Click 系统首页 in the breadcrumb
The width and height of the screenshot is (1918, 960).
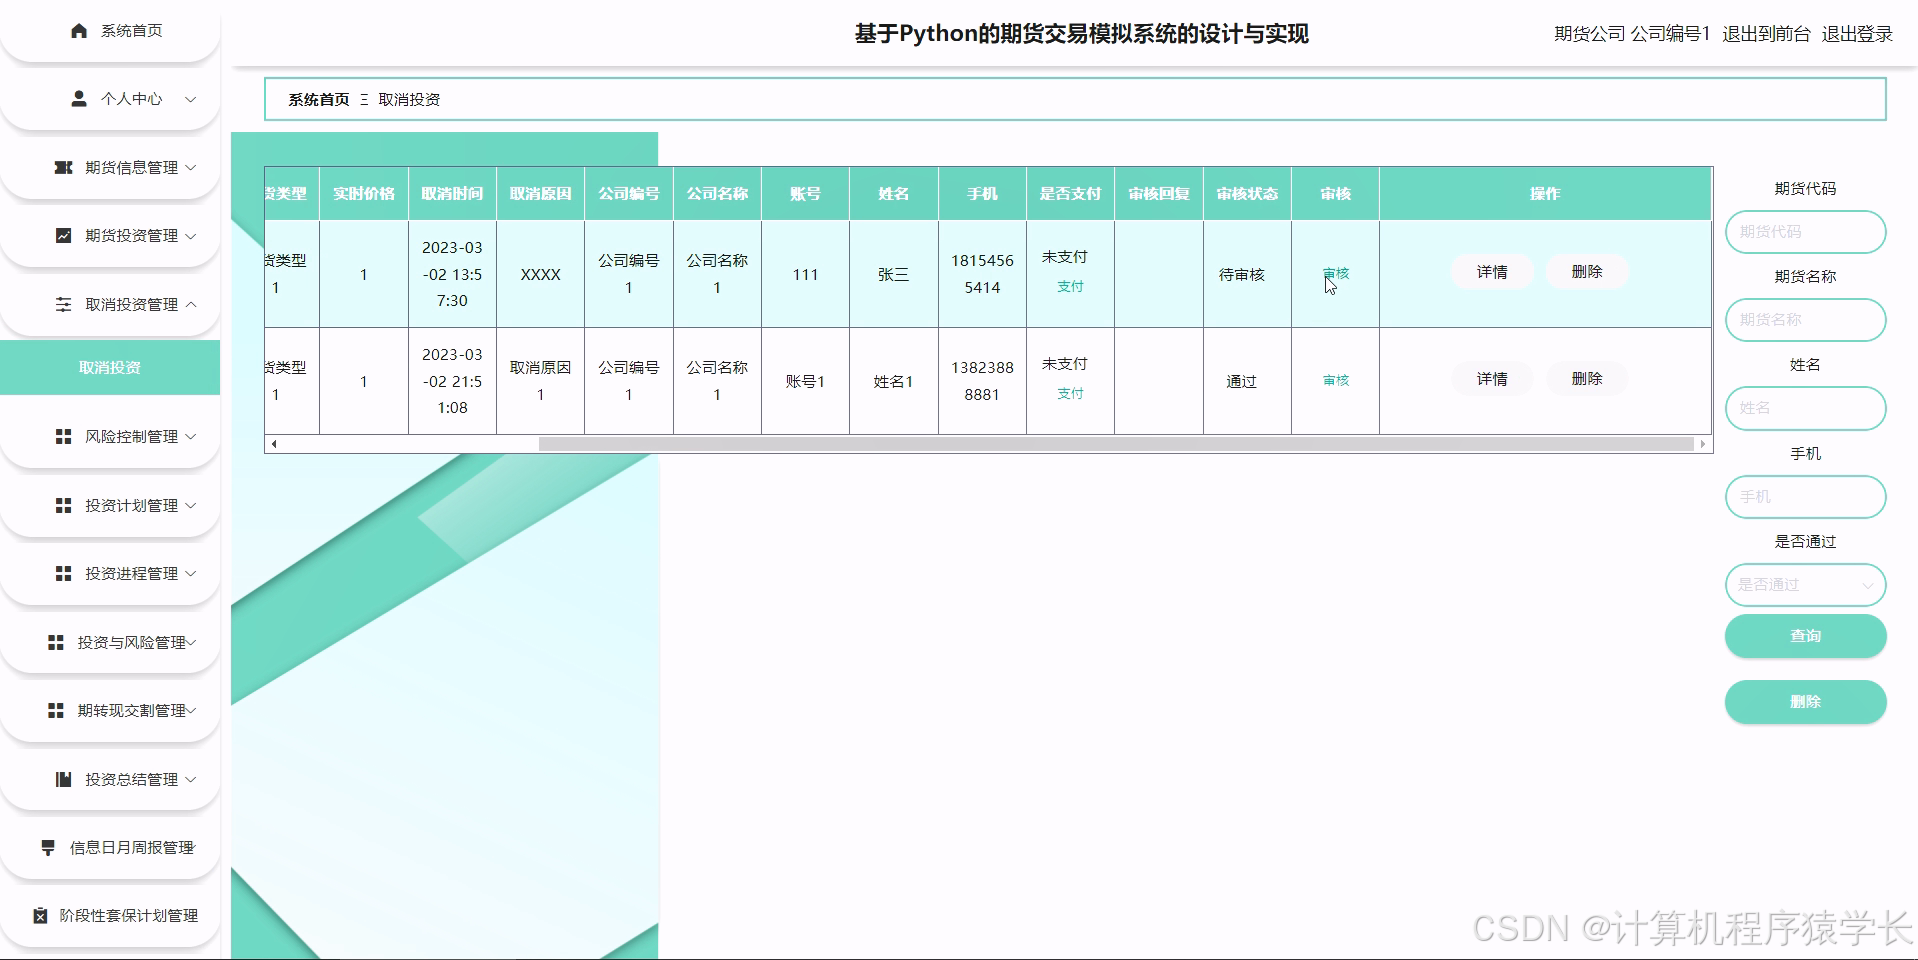[x=319, y=100]
